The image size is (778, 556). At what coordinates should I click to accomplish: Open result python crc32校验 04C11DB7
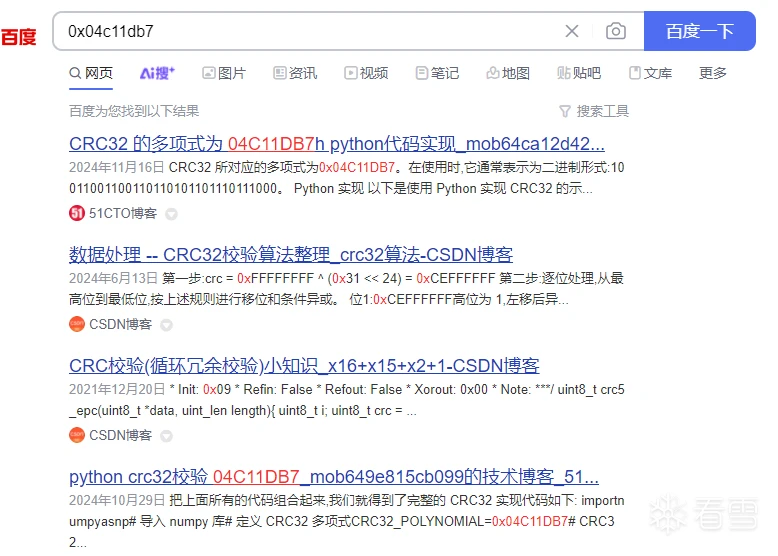click(x=334, y=477)
